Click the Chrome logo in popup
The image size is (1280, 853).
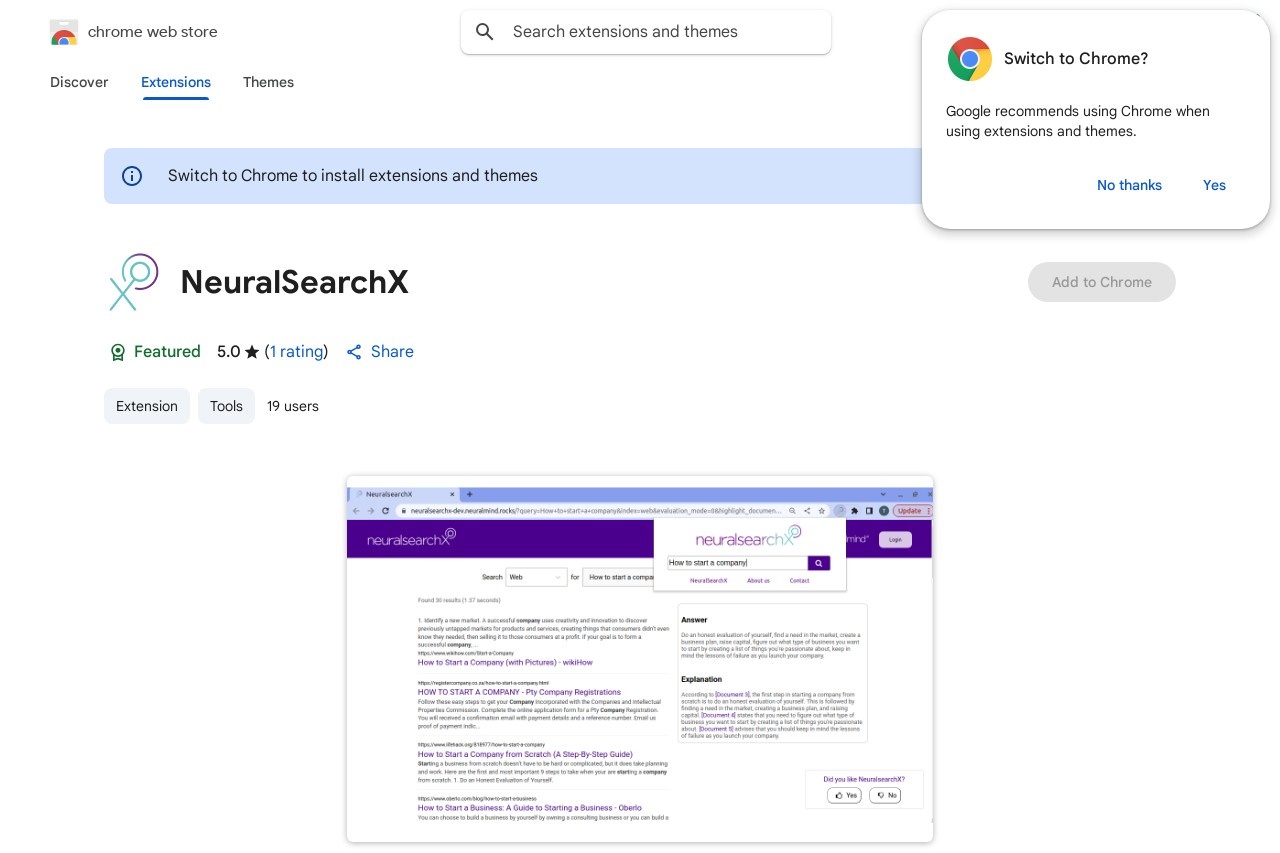[969, 59]
